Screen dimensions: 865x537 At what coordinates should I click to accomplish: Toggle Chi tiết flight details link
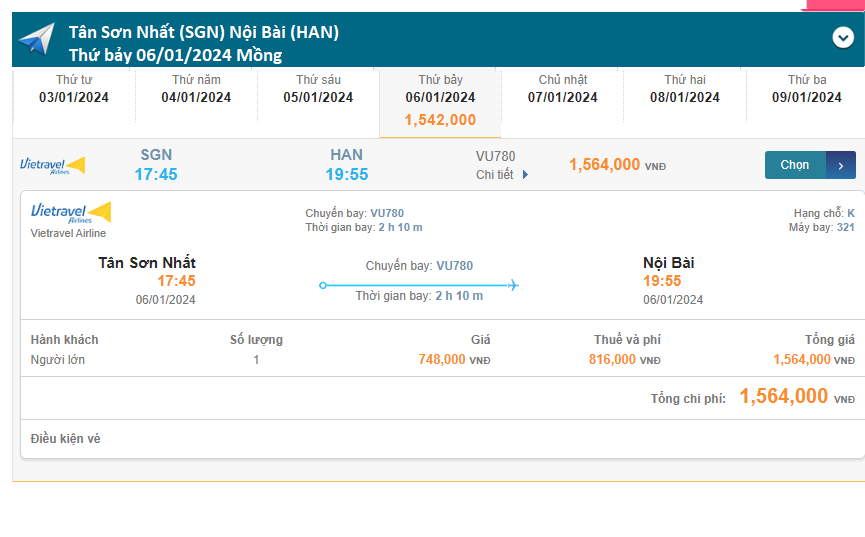(x=494, y=175)
